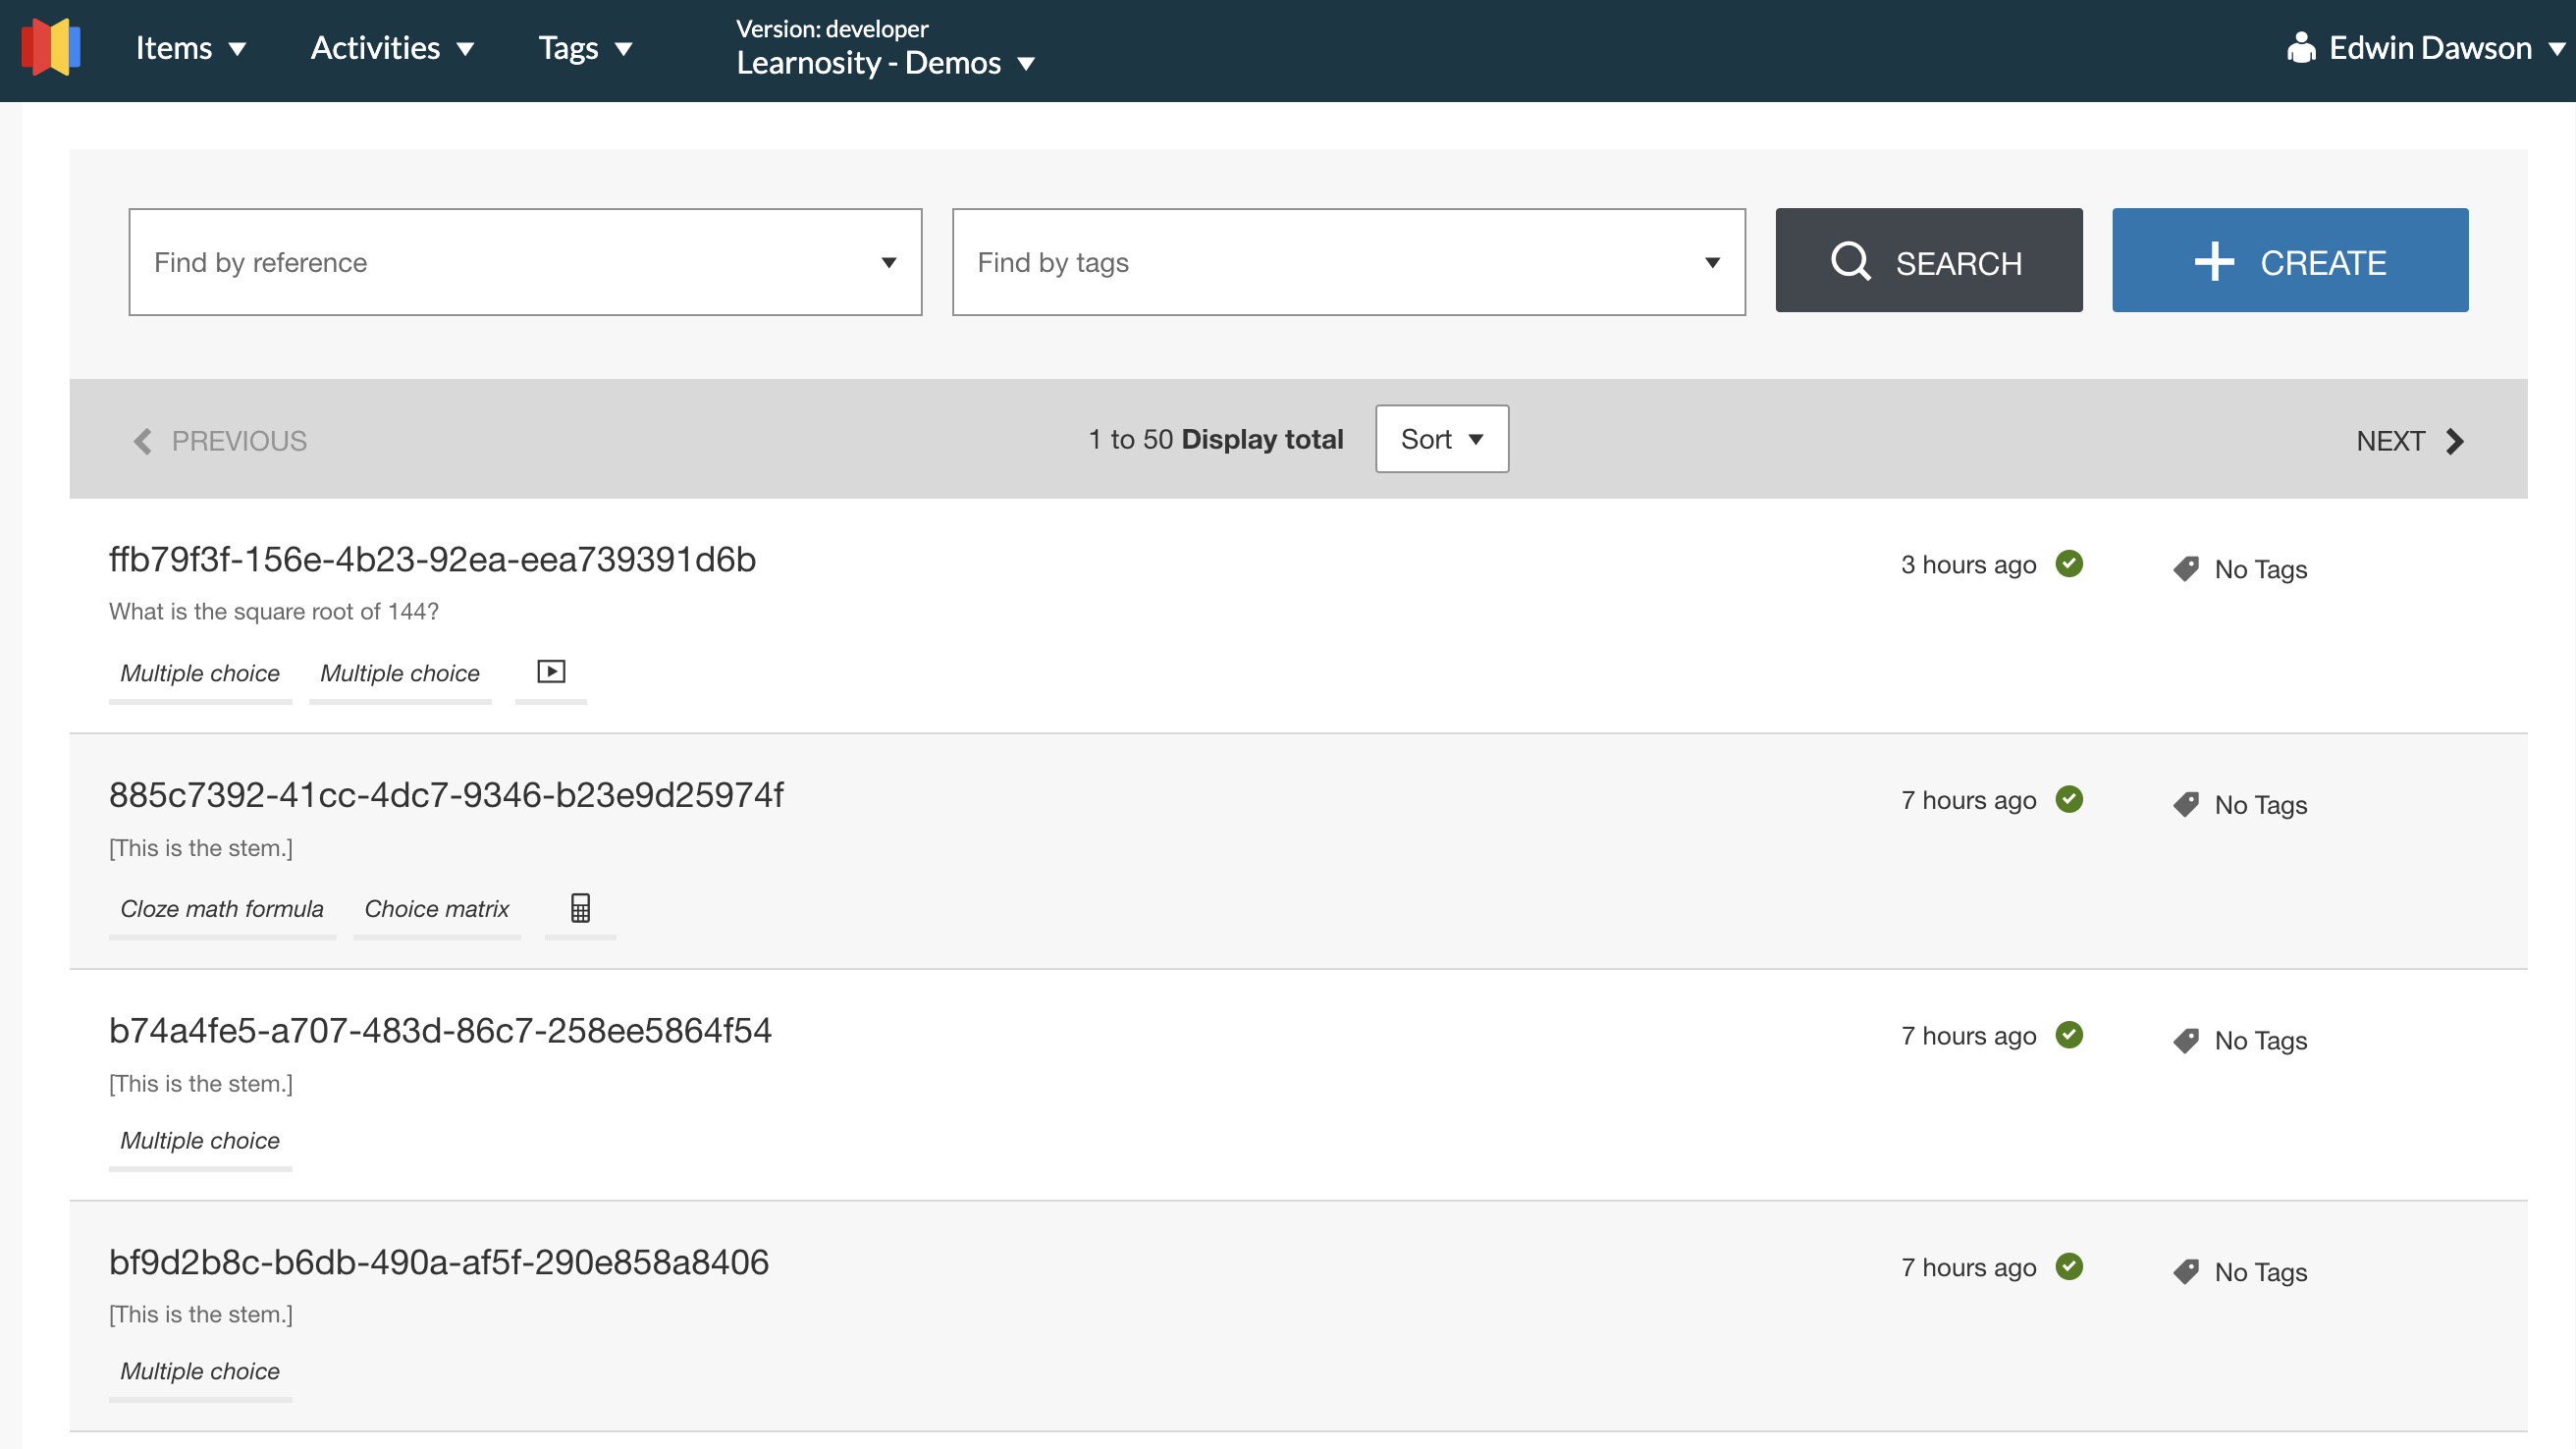The width and height of the screenshot is (2576, 1449).
Task: Click the Learnosity logo in the top bar
Action: pos(50,46)
